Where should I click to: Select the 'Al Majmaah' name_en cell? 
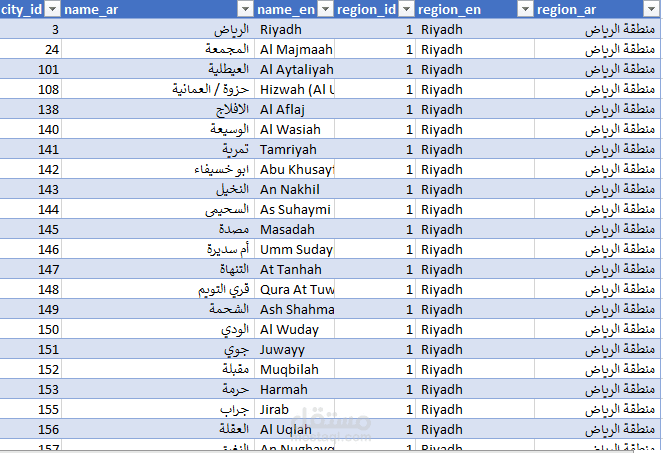pyautogui.click(x=294, y=49)
